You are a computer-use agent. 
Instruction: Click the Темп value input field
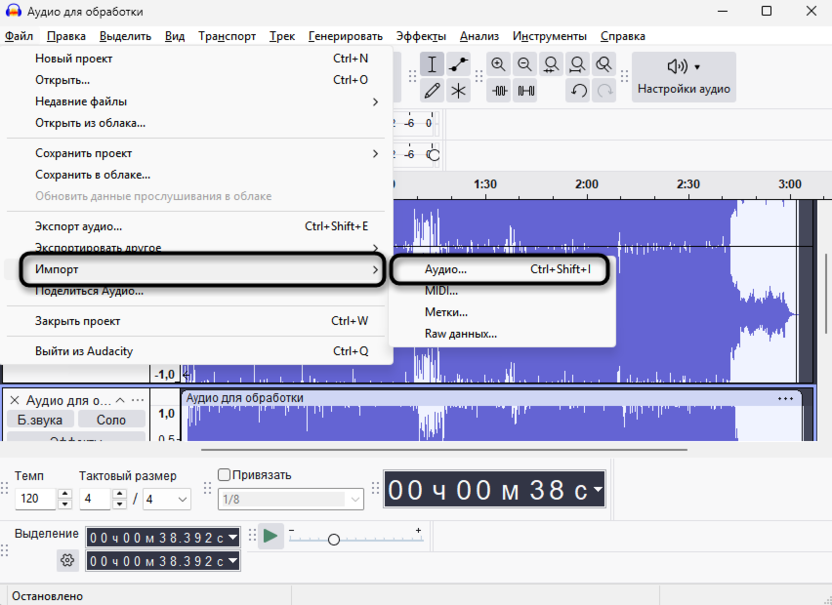pos(36,499)
